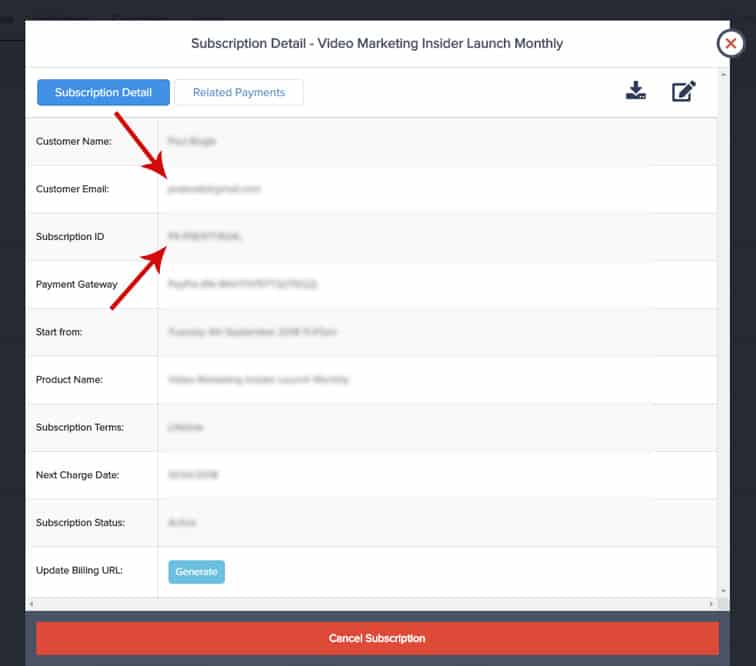Click the Next Charge Date value
This screenshot has width=756, height=666.
pyautogui.click(x=192, y=475)
